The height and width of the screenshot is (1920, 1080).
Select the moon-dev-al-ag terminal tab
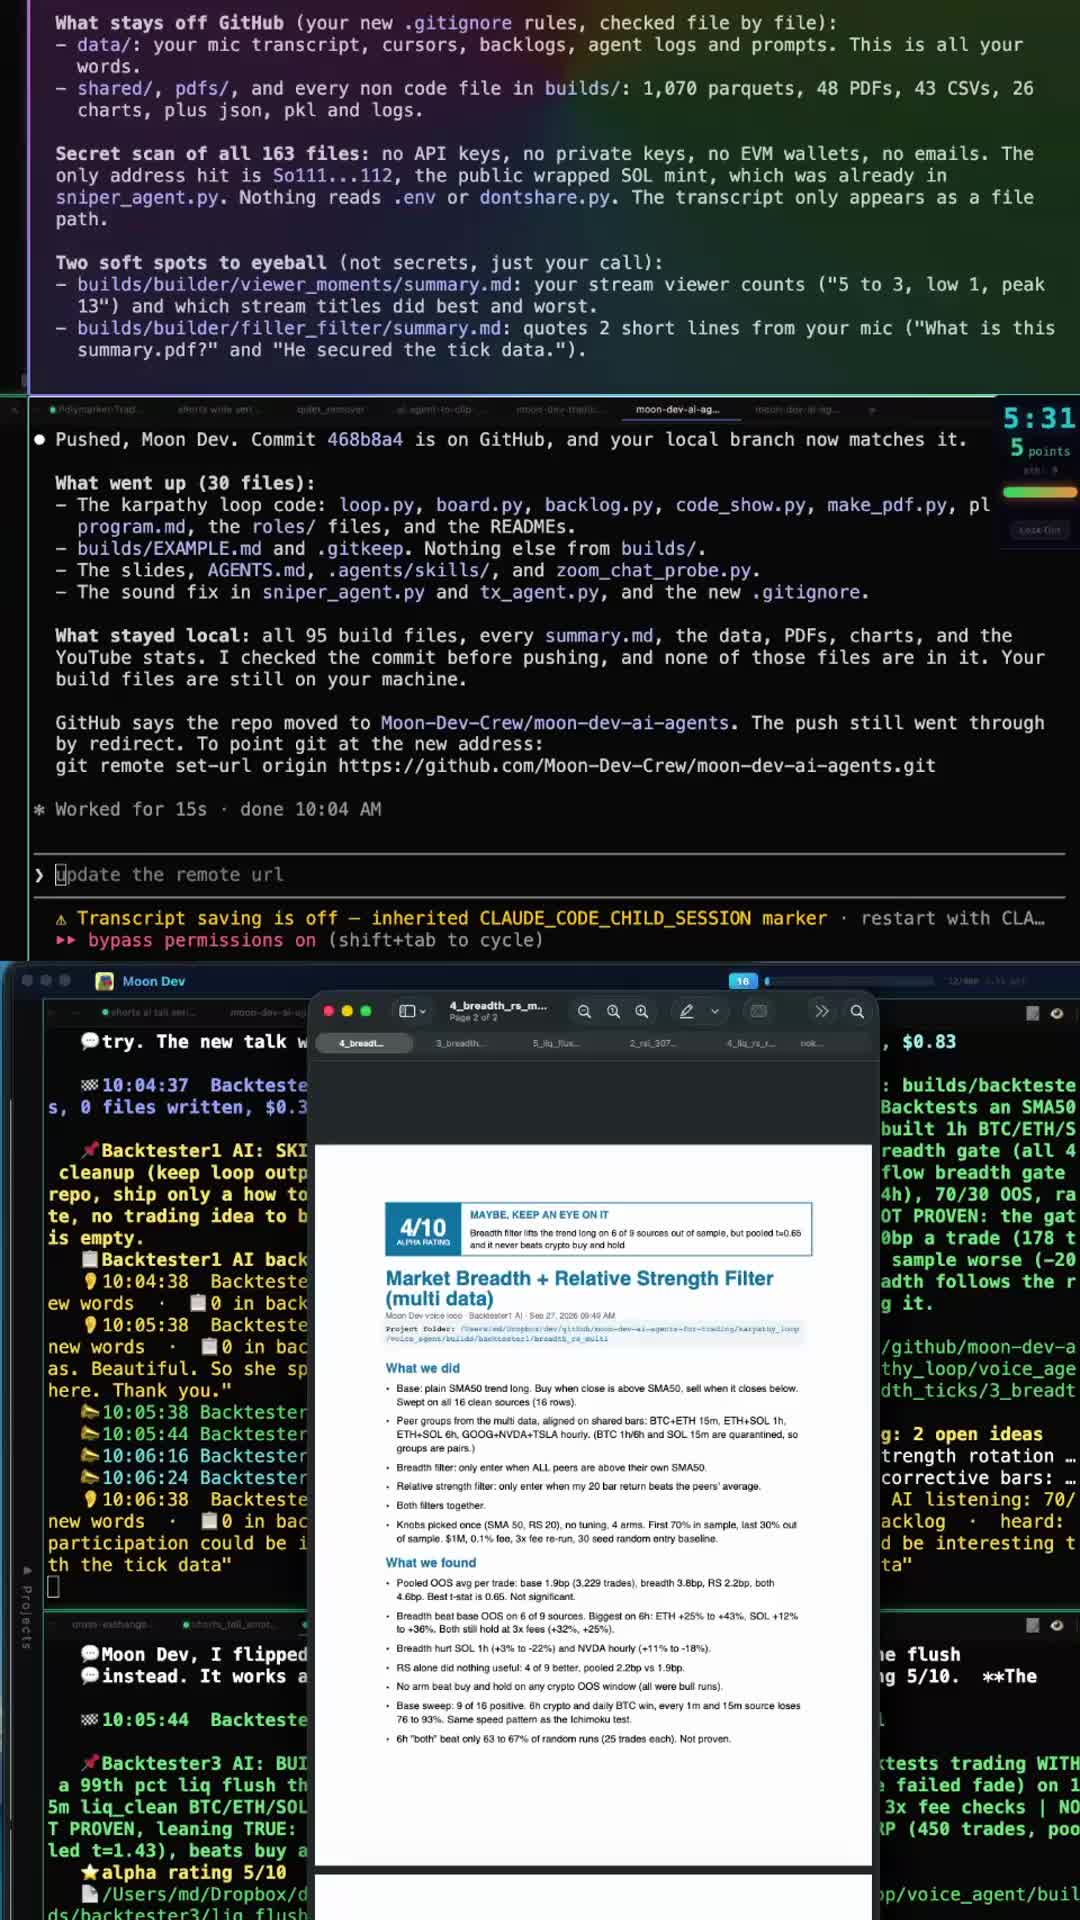point(677,409)
